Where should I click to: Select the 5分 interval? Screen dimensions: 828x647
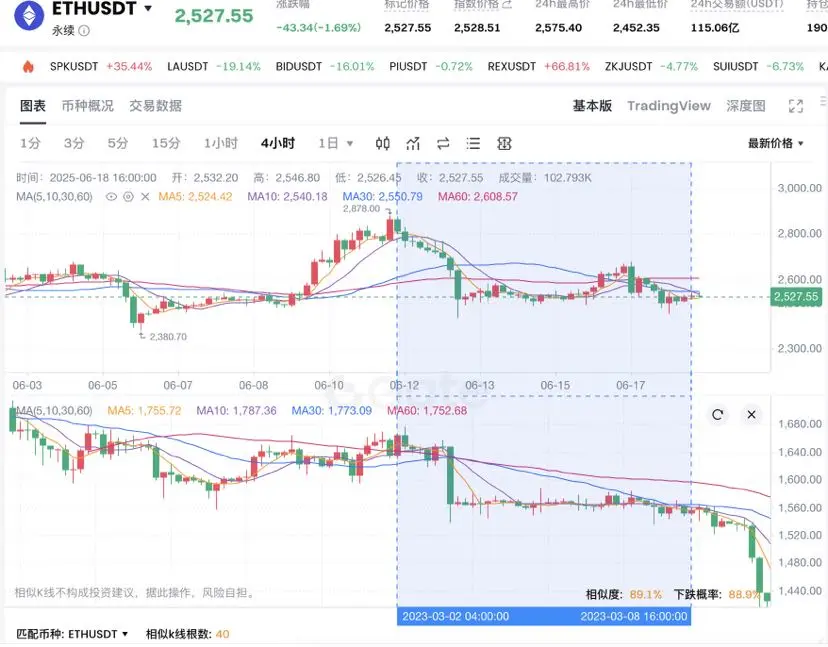118,143
